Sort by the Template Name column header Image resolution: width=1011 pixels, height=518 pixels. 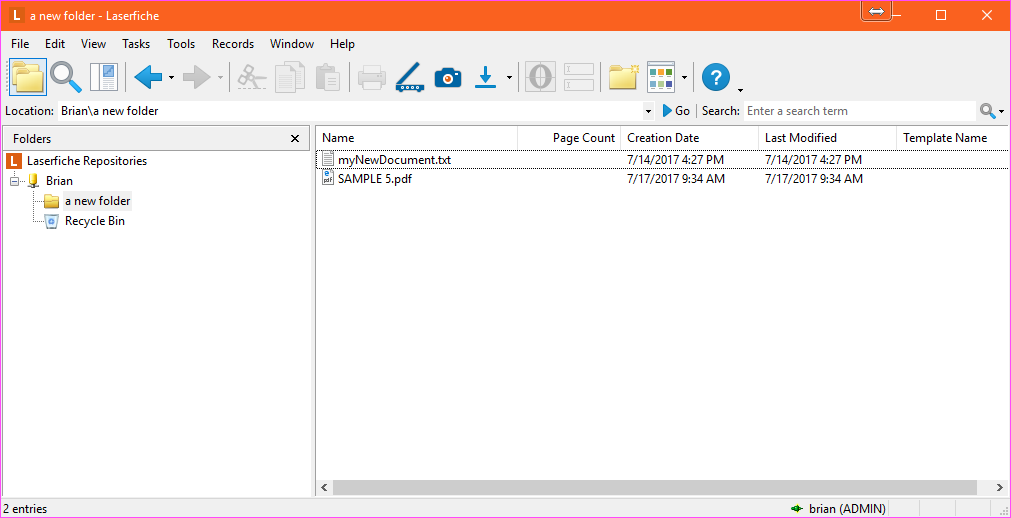click(x=953, y=137)
